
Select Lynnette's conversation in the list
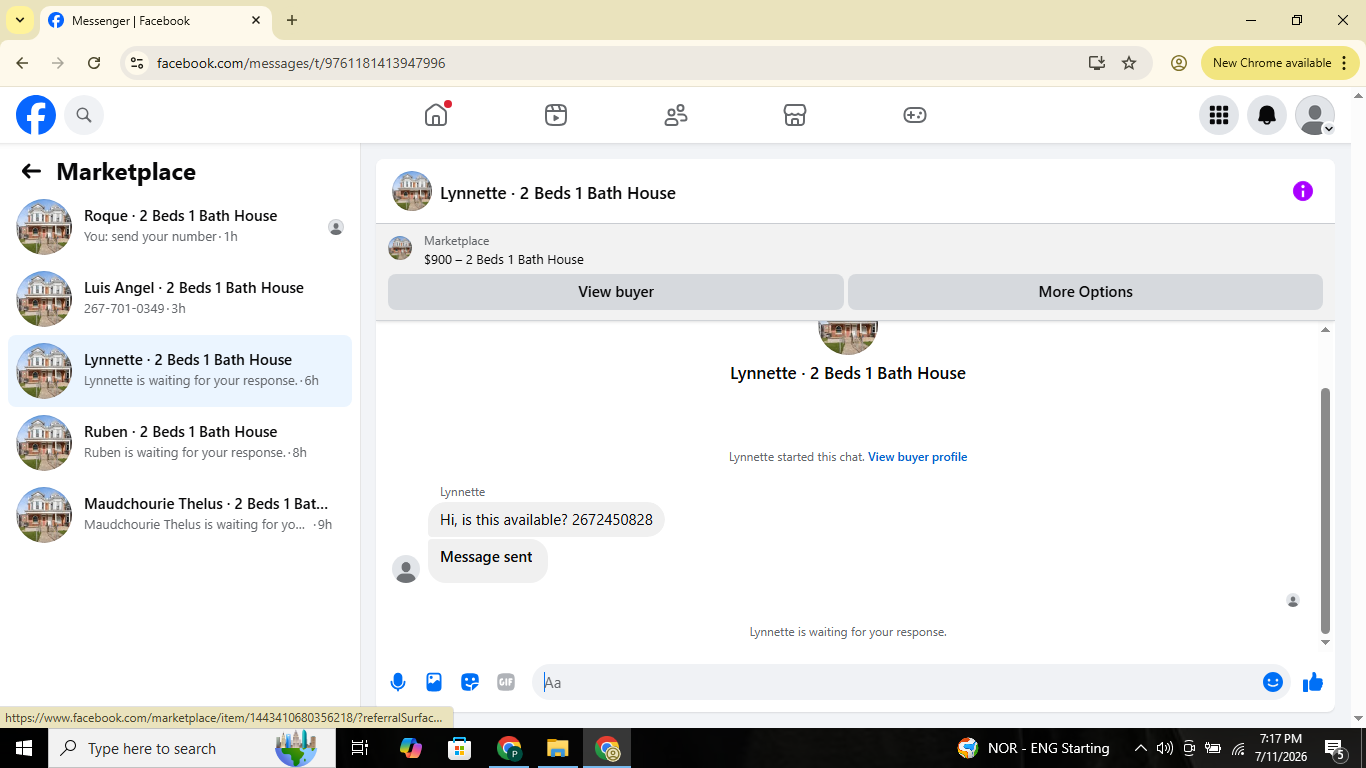pos(180,371)
